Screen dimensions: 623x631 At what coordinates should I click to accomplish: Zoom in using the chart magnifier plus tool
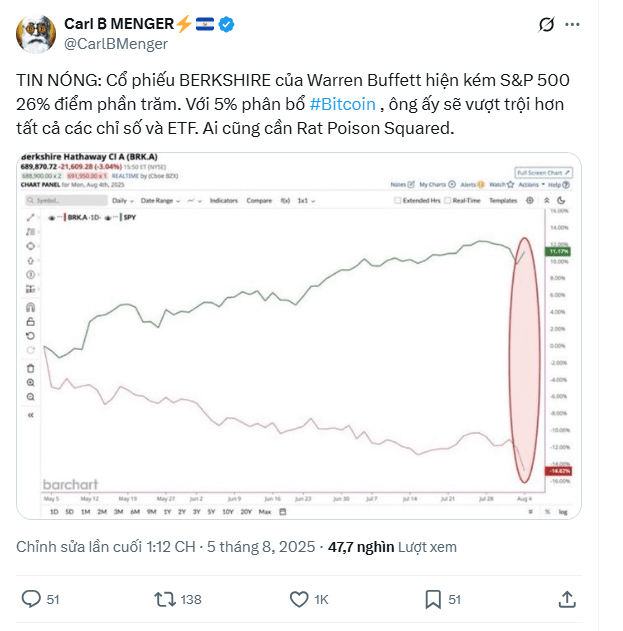click(x=31, y=383)
